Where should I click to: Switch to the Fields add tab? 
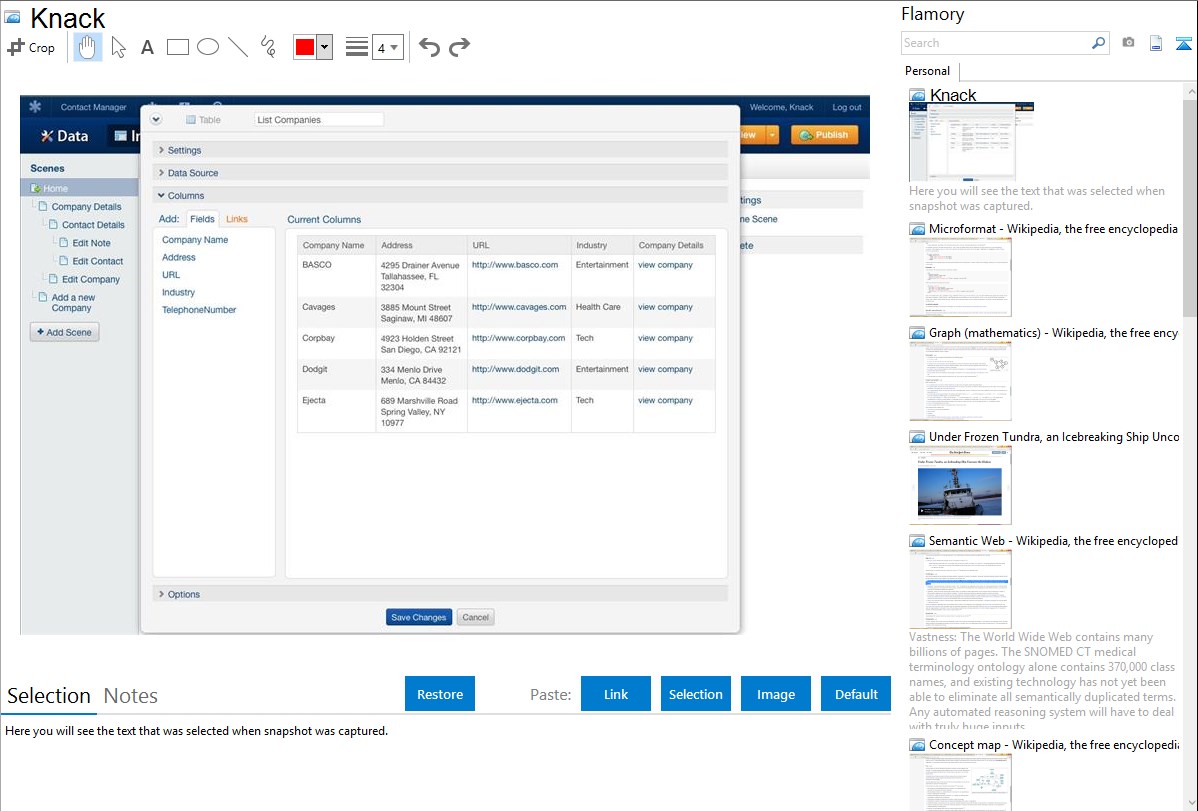(202, 219)
